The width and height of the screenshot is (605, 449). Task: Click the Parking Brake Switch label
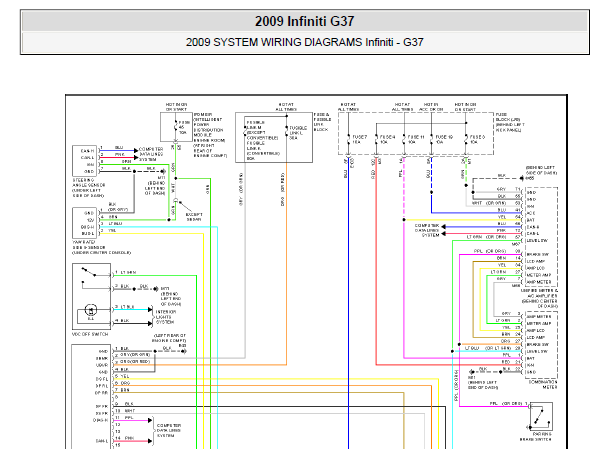click(536, 437)
